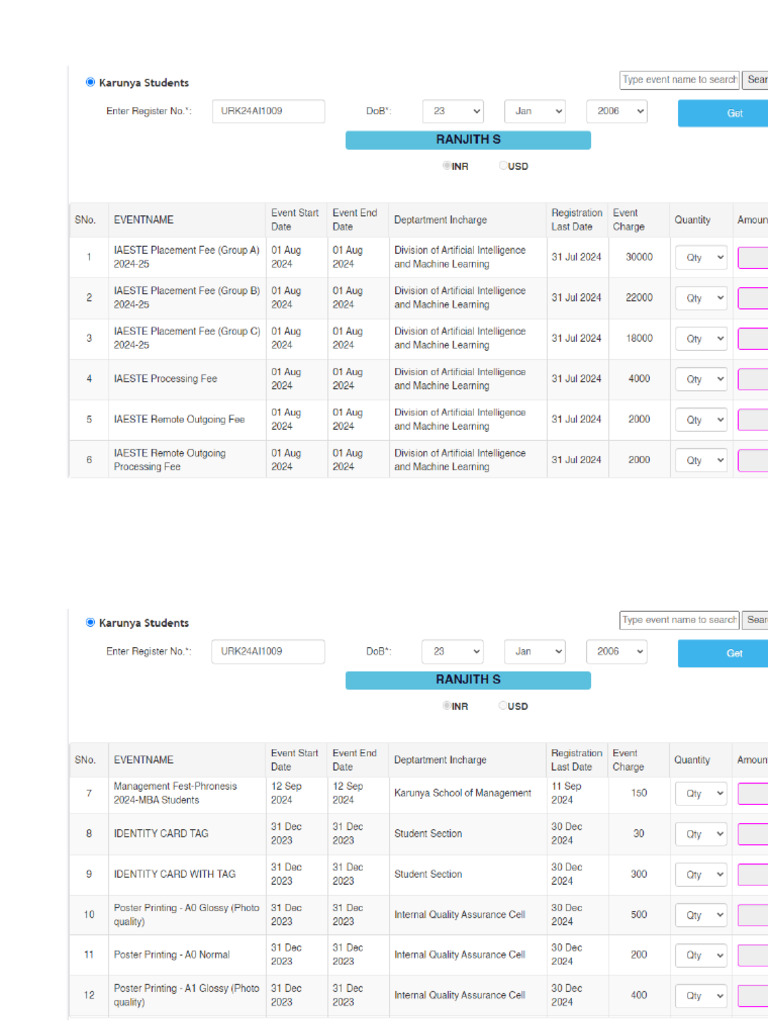Click the RANJITH S name banner above the IAESTE table
This screenshot has height=1024, width=768.
[x=468, y=140]
